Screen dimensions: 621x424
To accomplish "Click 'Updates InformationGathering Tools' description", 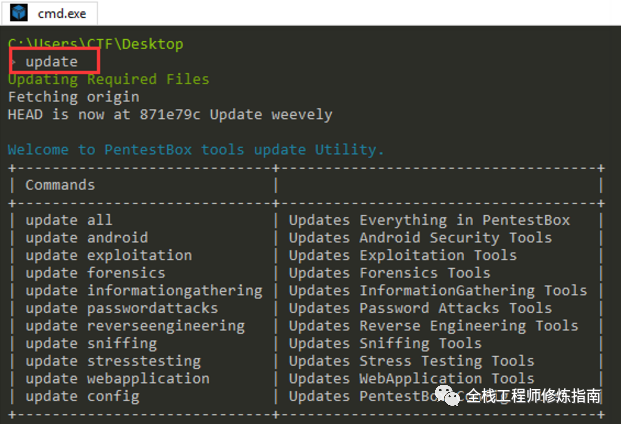I will pos(438,291).
